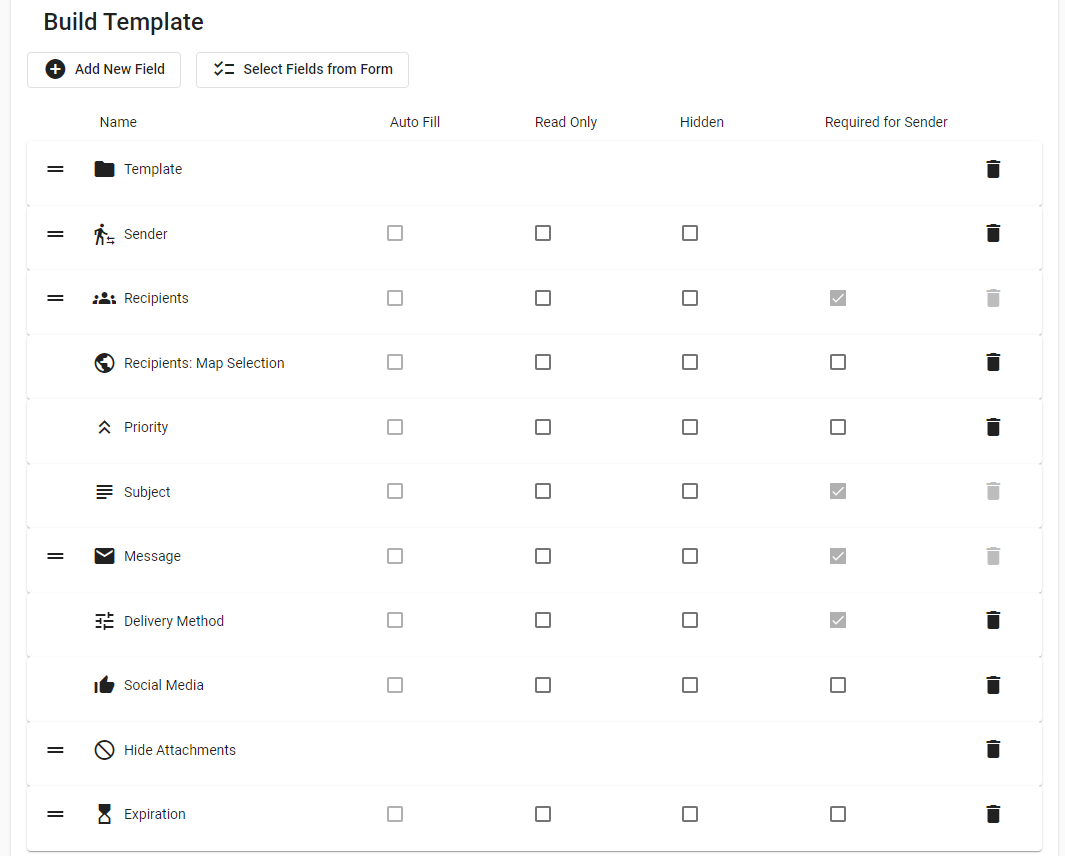Click the Message envelope icon

[x=104, y=556]
